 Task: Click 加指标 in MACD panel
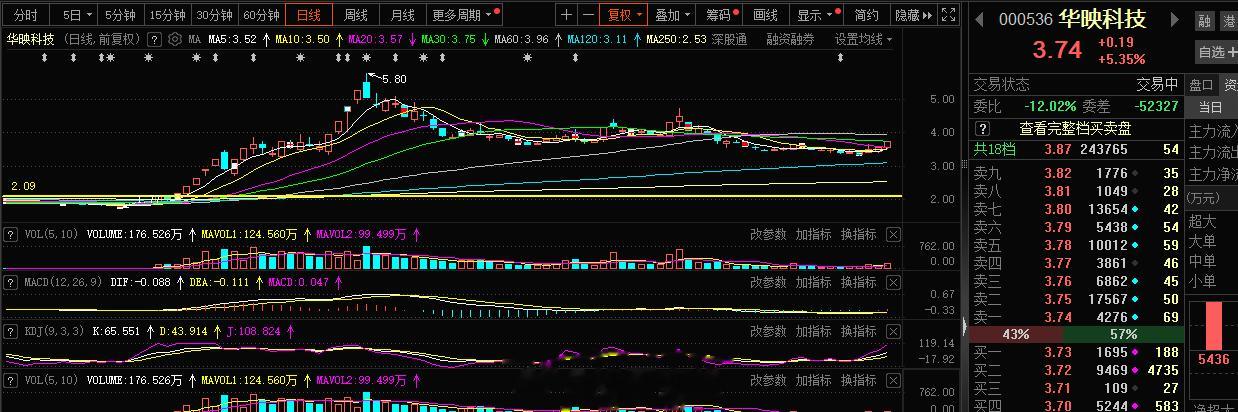814,283
